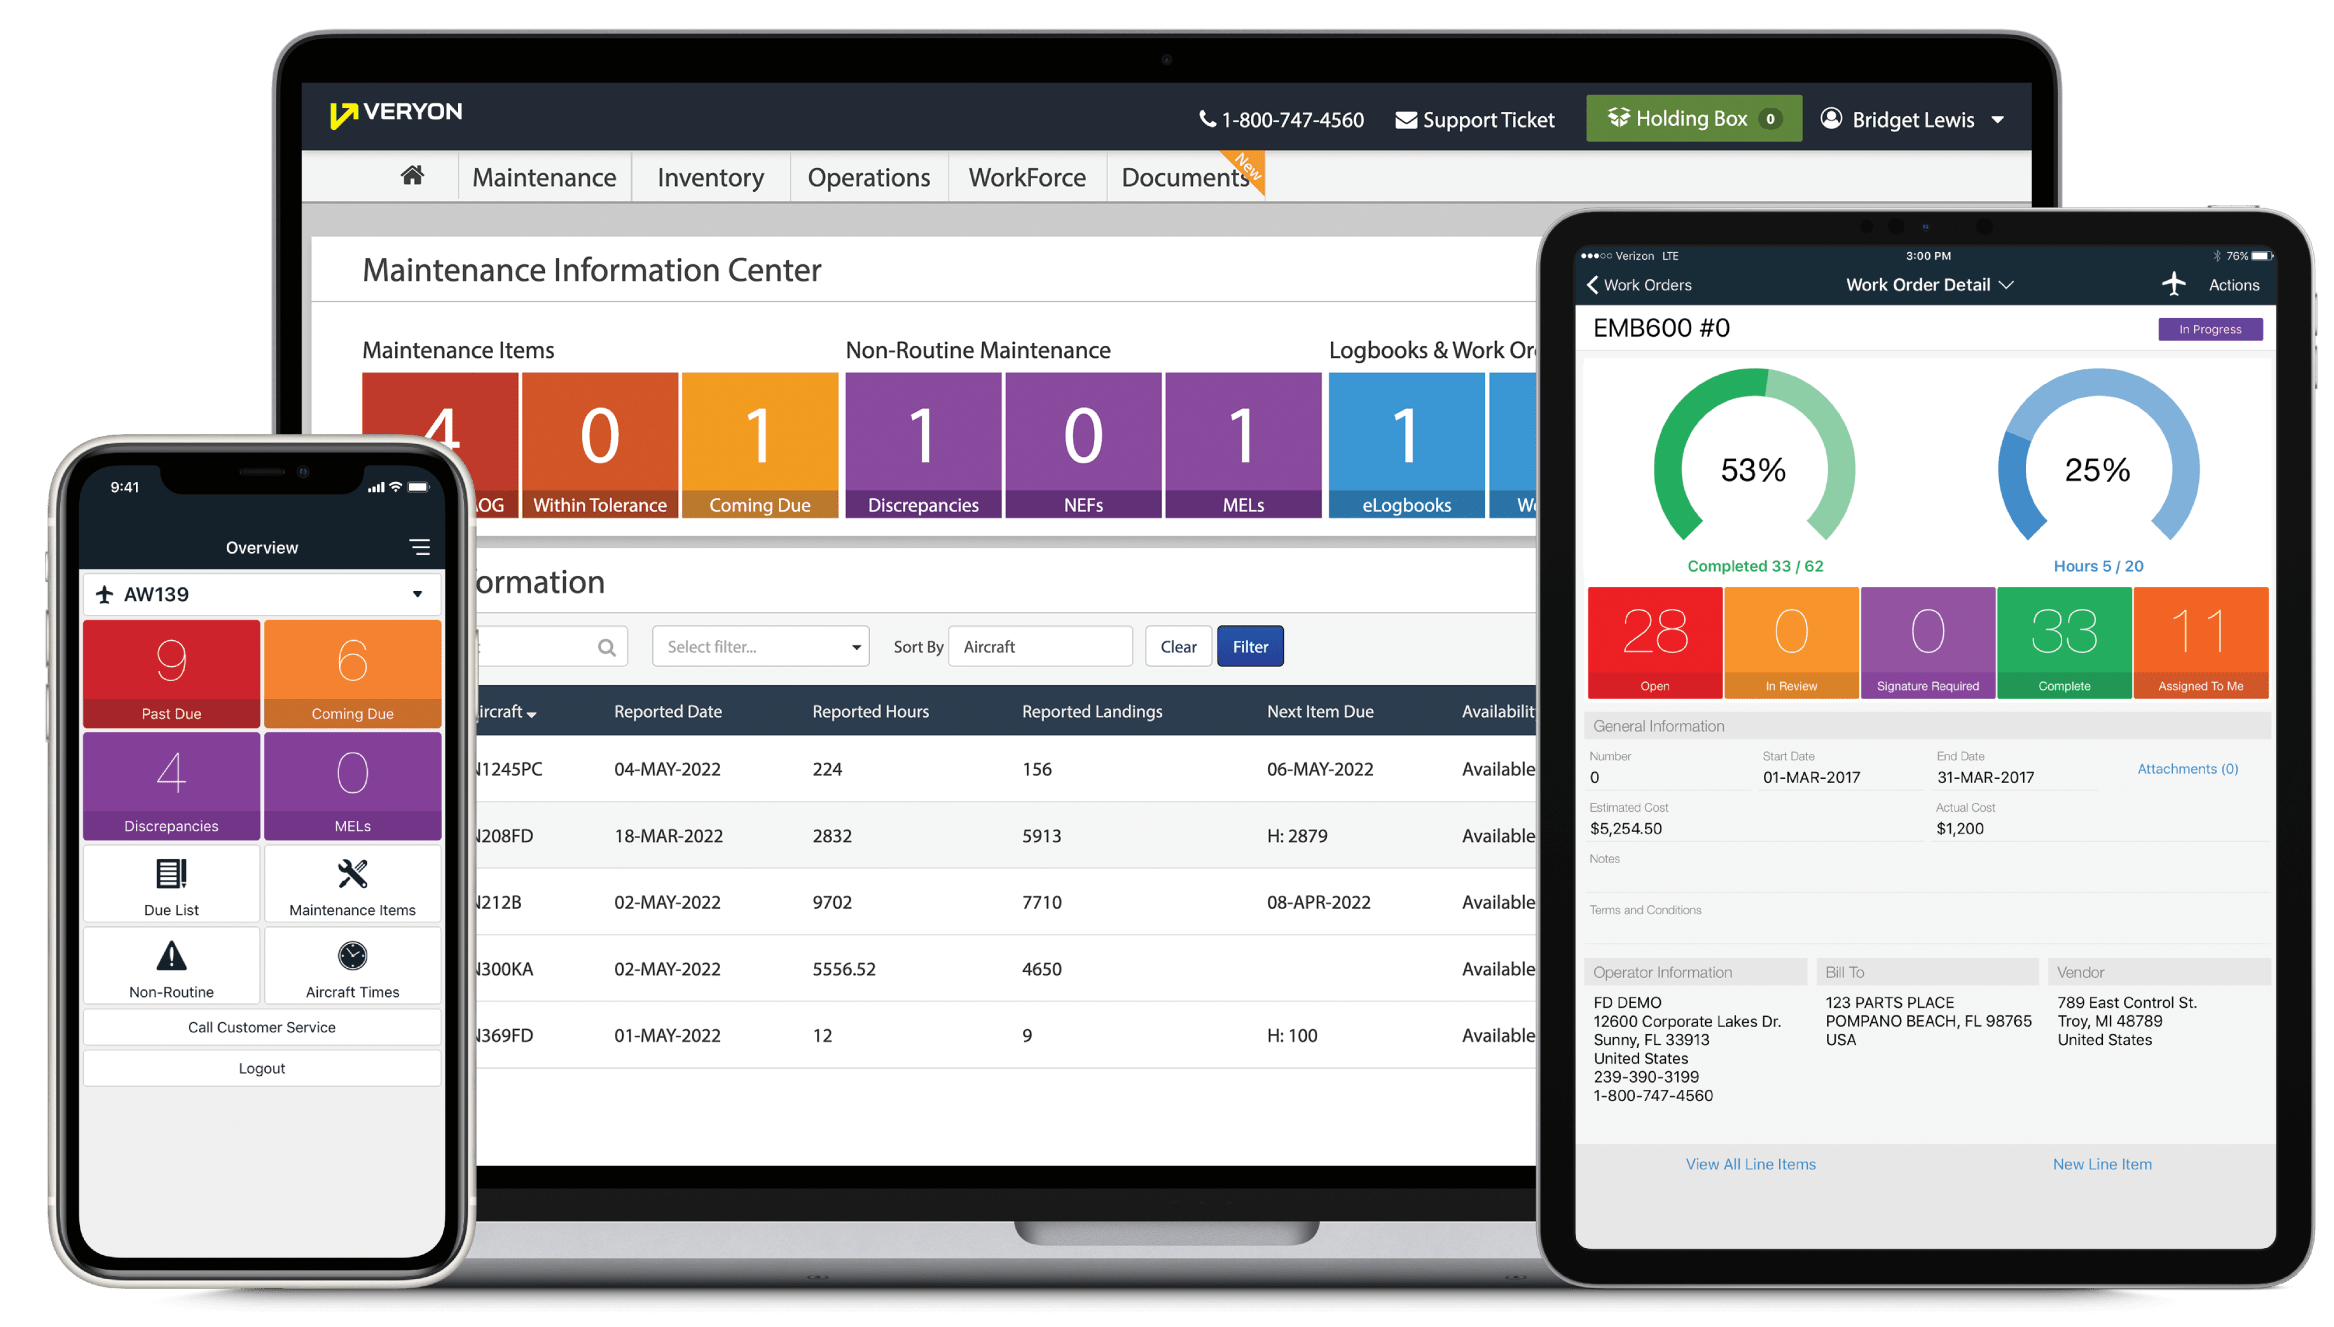
Task: Click the Filter button in table
Action: pyautogui.click(x=1249, y=647)
